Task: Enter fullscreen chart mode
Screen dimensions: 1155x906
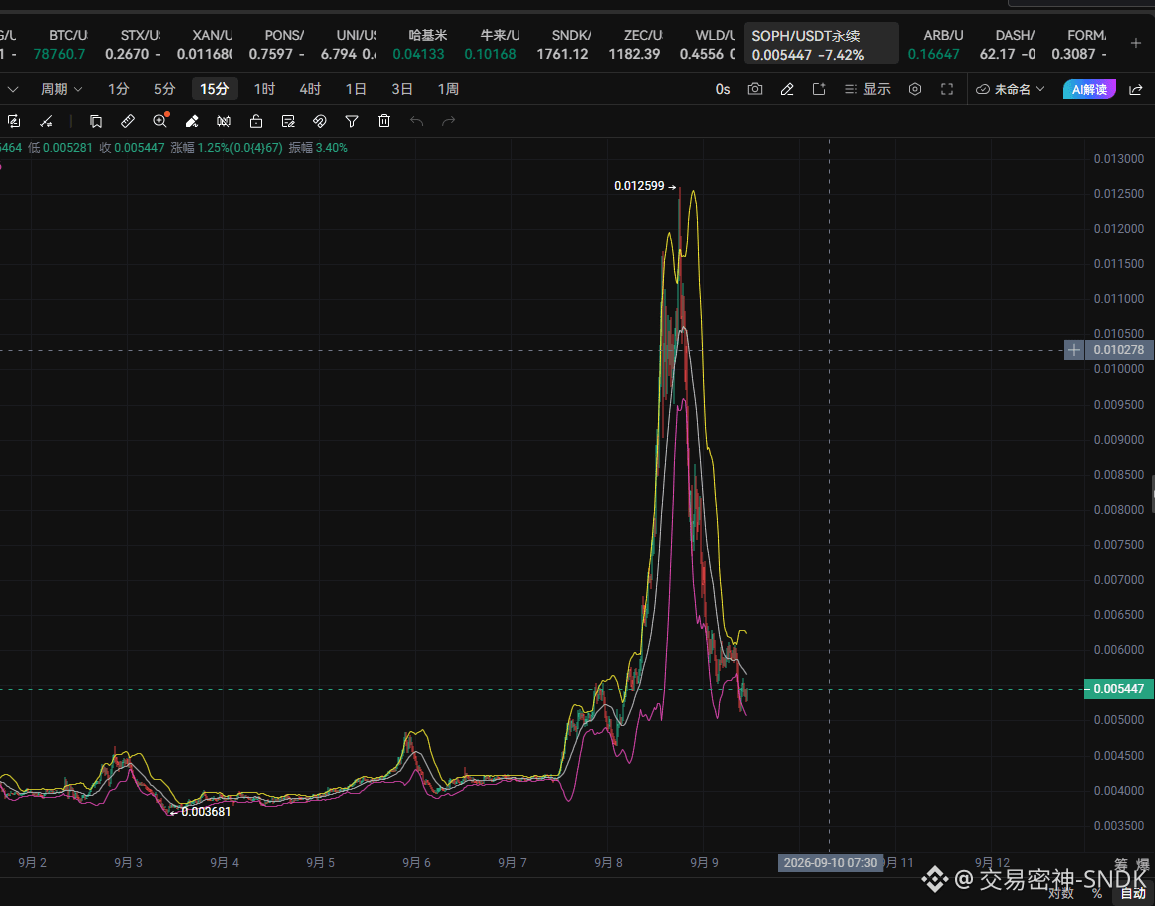Action: [x=947, y=89]
